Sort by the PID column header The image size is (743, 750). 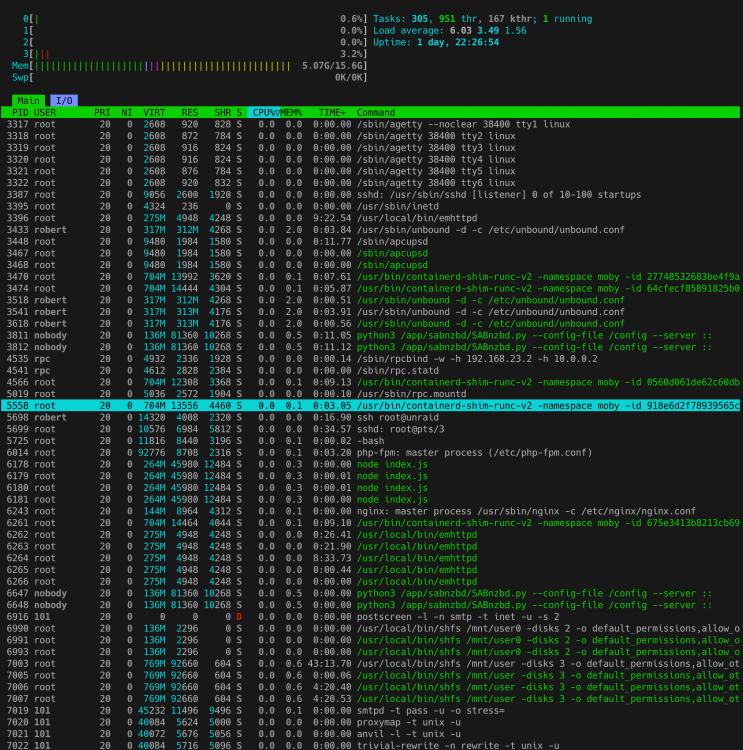(x=20, y=112)
